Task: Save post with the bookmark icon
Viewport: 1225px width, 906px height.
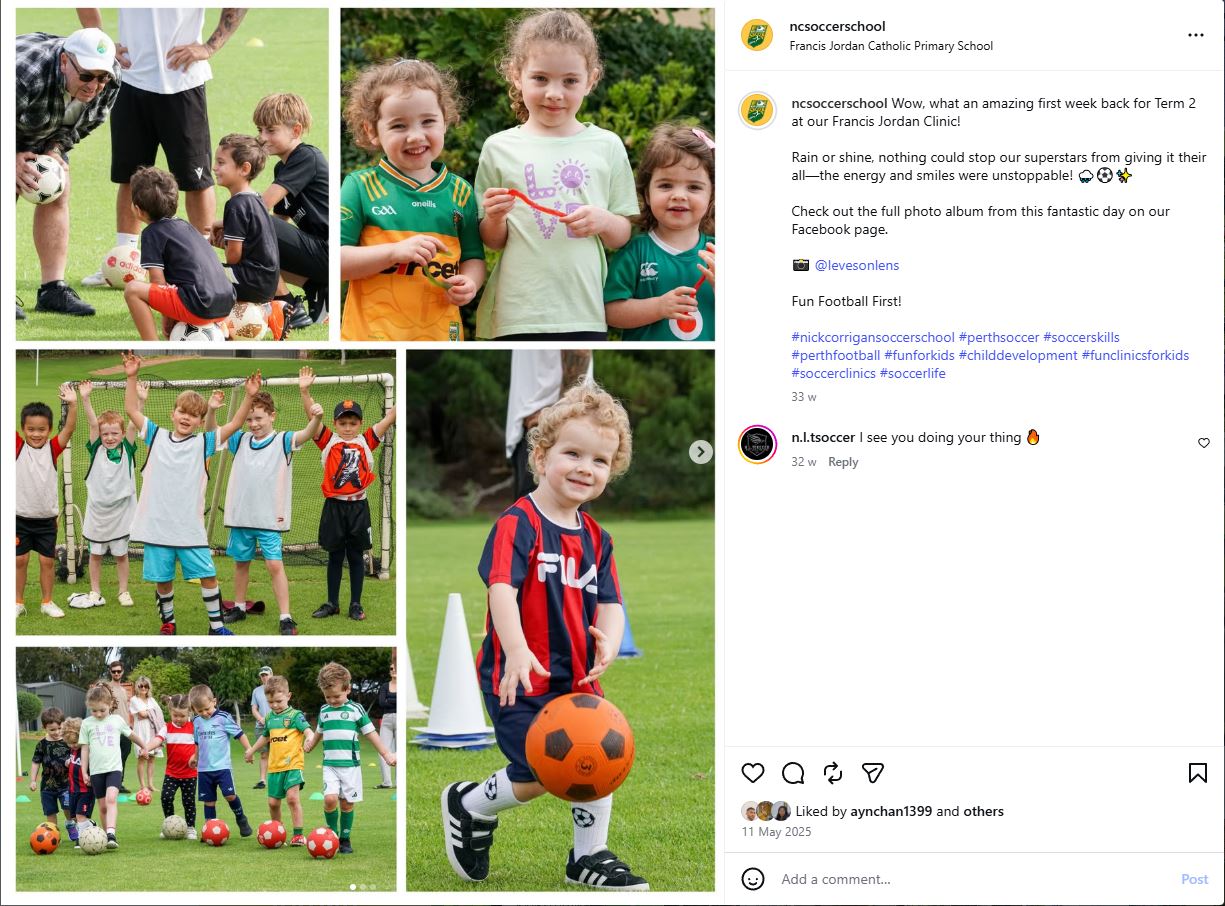Action: point(1197,773)
